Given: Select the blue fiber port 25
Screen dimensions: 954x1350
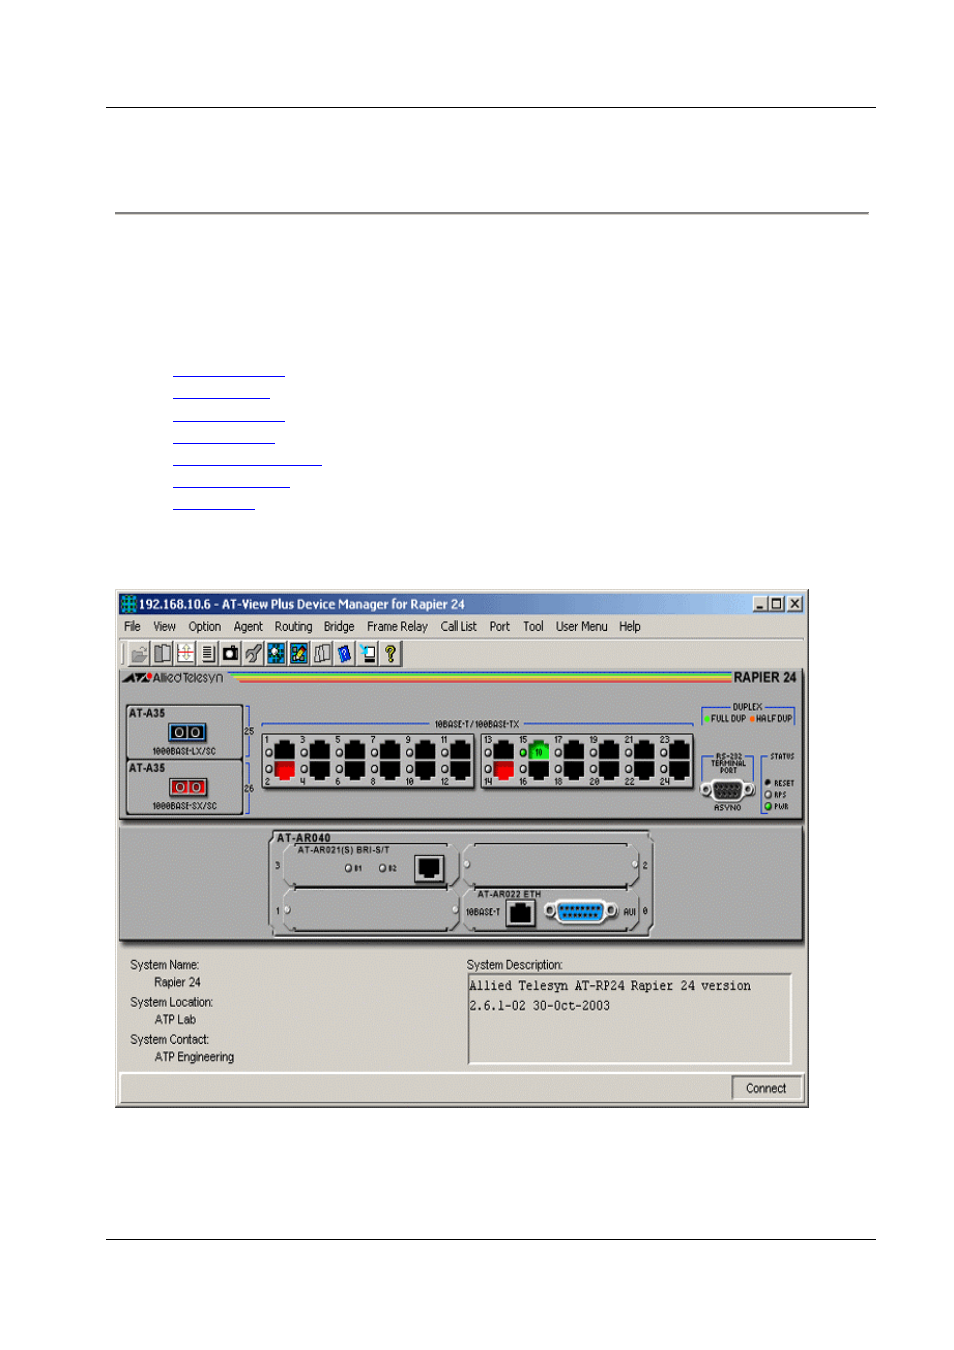Looking at the screenshot, I should click(x=187, y=732).
